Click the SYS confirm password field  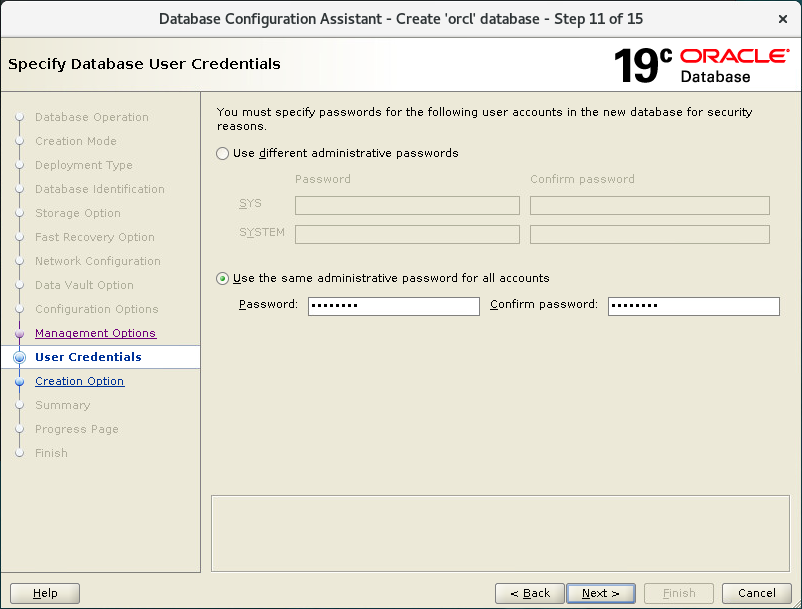coord(650,206)
